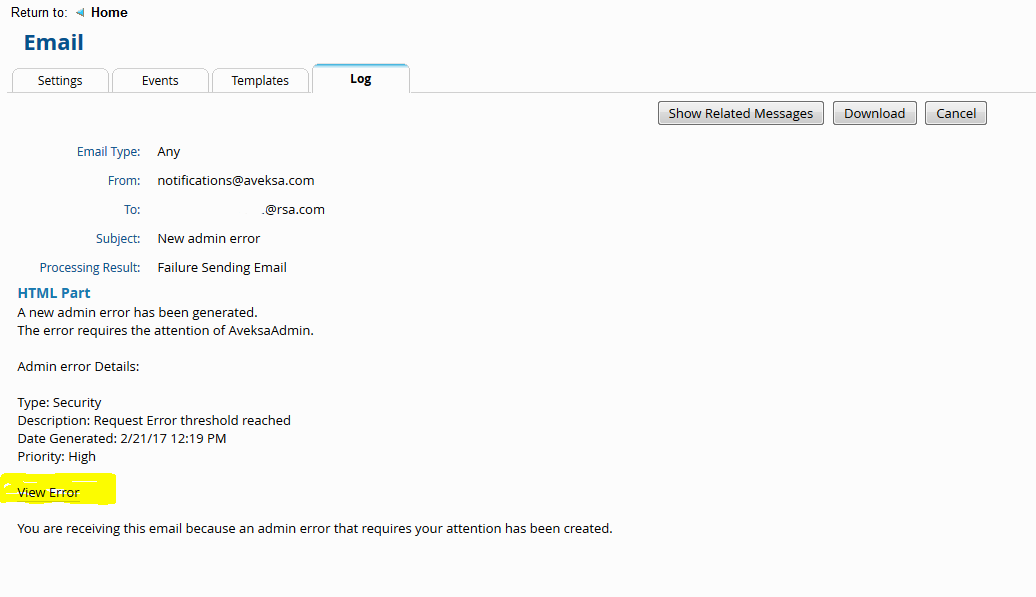Click the subject text New admin error
The height and width of the screenshot is (597, 1036).
coord(209,239)
